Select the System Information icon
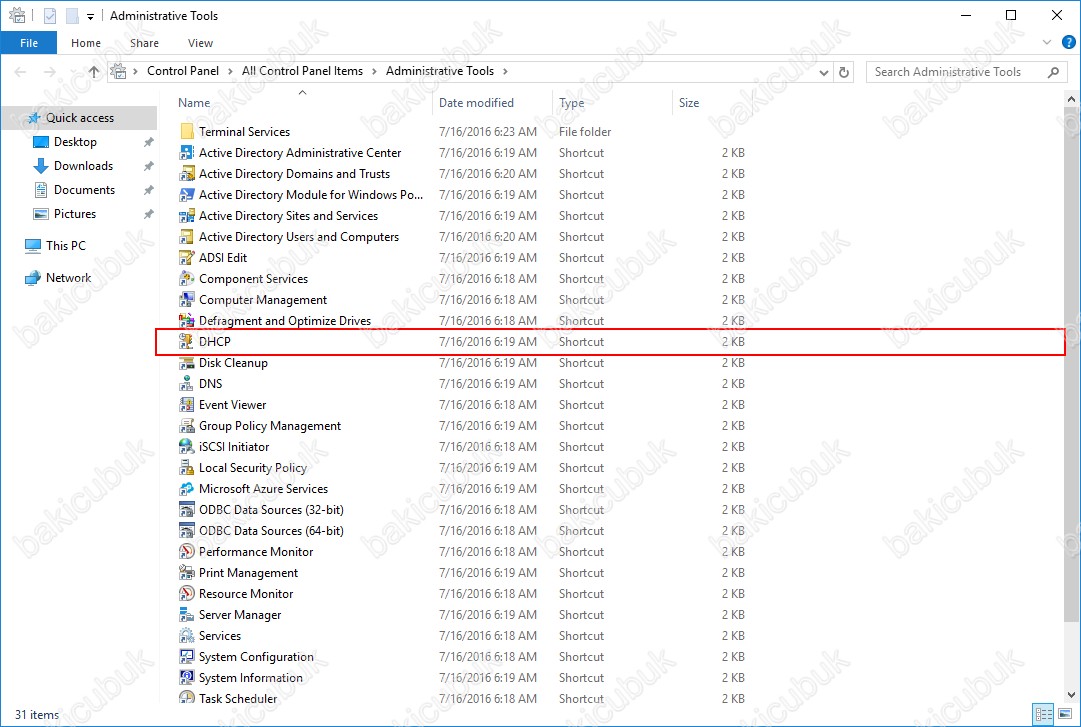Screen dimensions: 1081x727 (186, 678)
